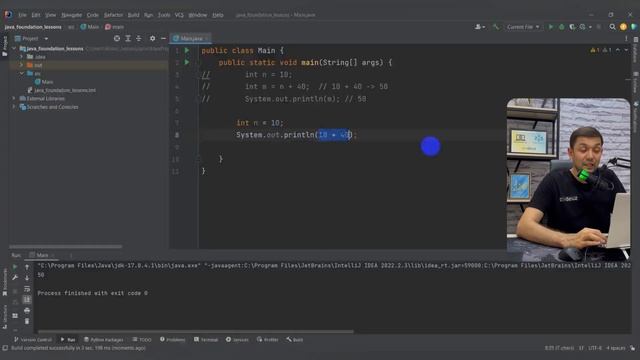This screenshot has height=360, width=640.
Task: Collapse the src folder
Action: point(22,73)
